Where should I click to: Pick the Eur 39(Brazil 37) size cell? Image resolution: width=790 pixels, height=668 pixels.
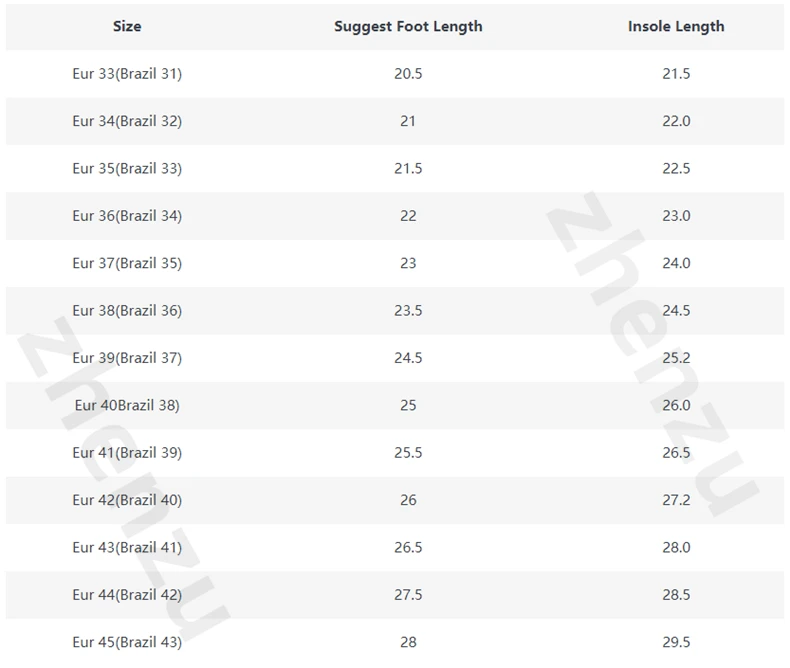(x=127, y=358)
